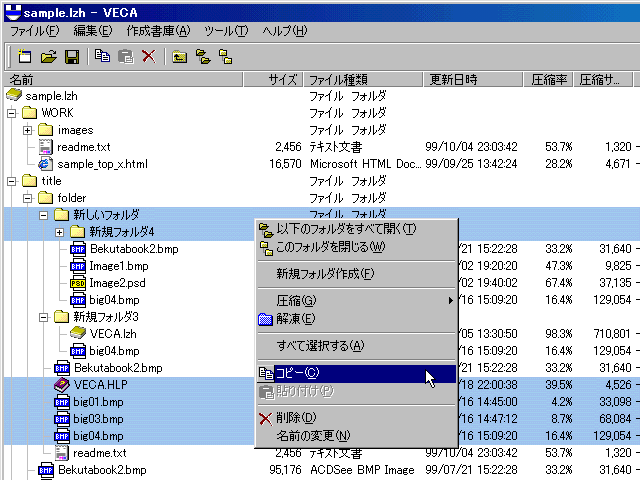This screenshot has width=640, height=480.
Task: Click the 新規フォルダ4 folder icon
Action: click(77, 232)
